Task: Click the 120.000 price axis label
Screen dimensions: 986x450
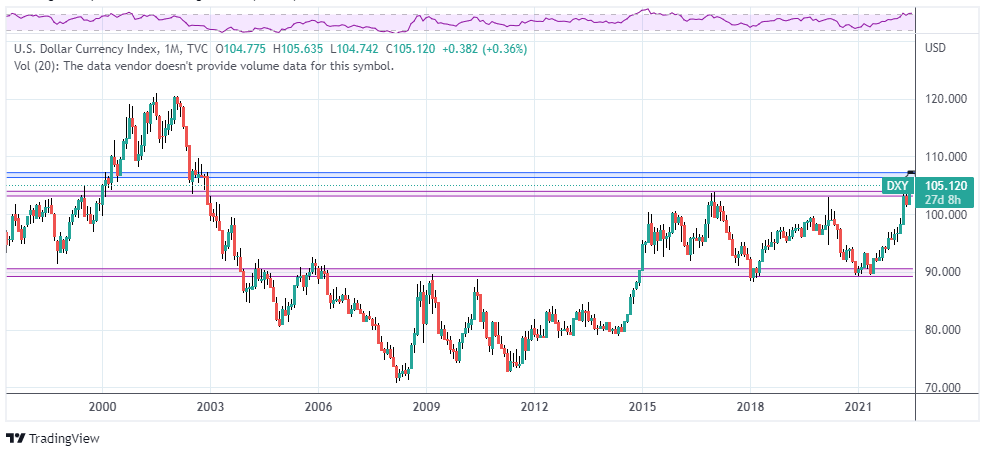Action: [x=945, y=99]
